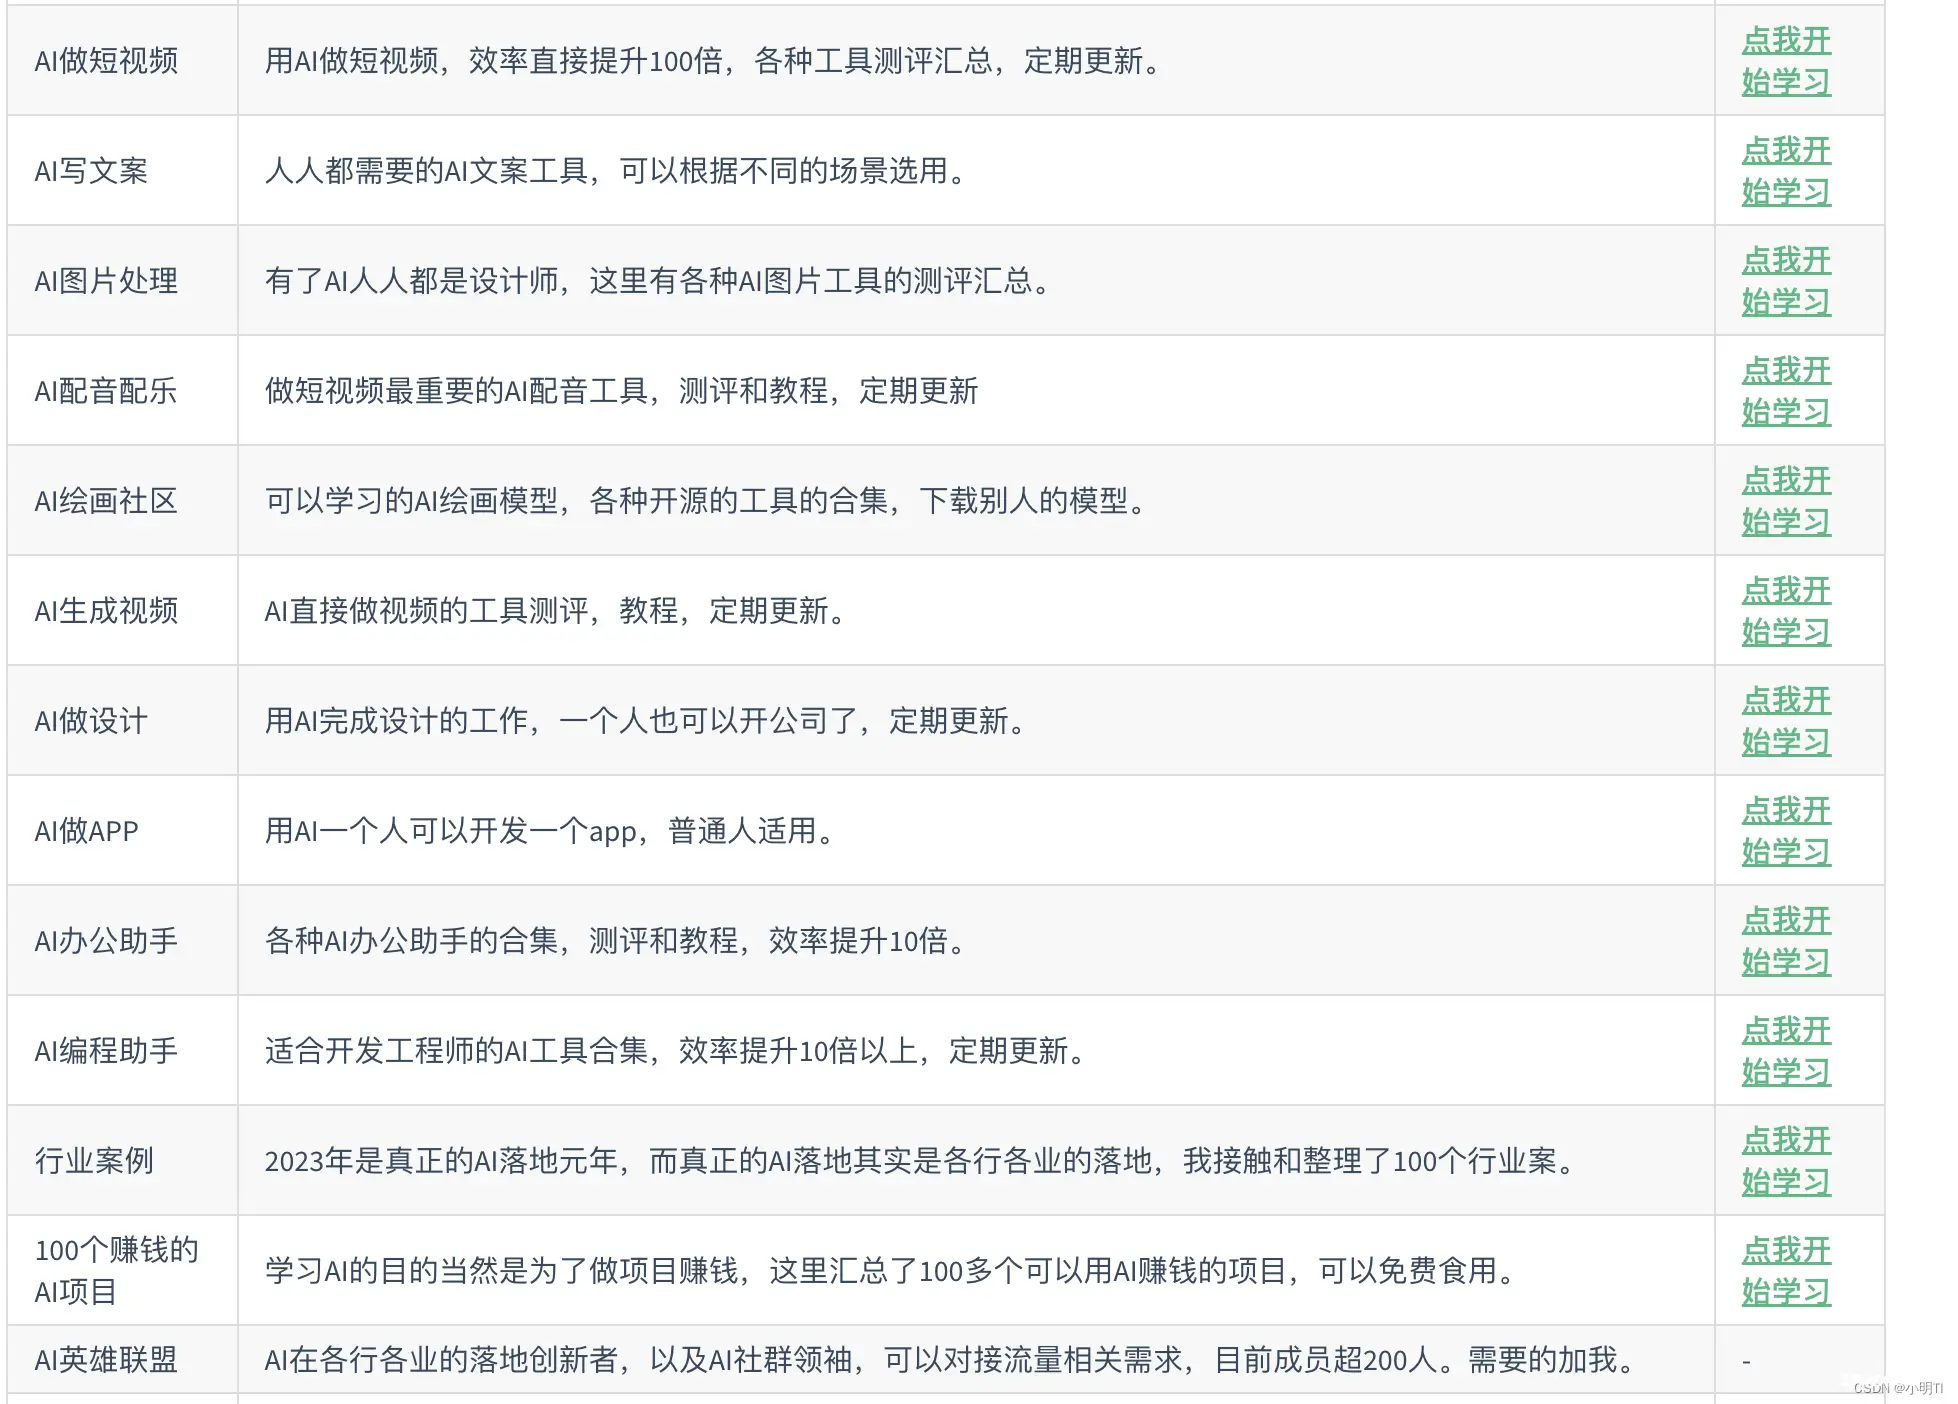Click the description 用AI一个人可以开发一个app
This screenshot has width=1958, height=1404.
point(552,831)
